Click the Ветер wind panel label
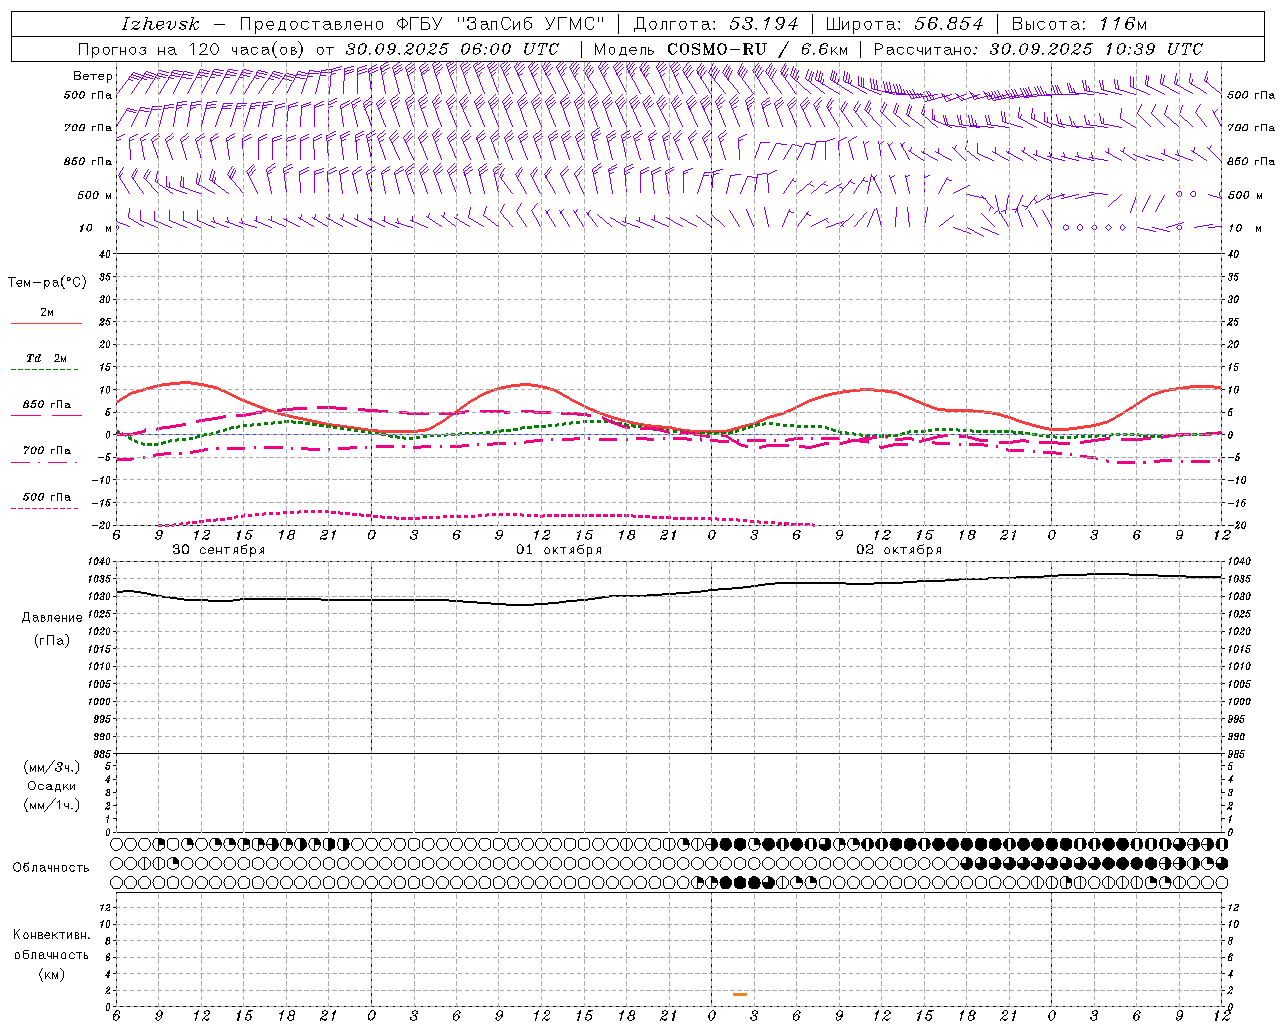Viewport: 1280px width, 1024px height. pyautogui.click(x=92, y=76)
